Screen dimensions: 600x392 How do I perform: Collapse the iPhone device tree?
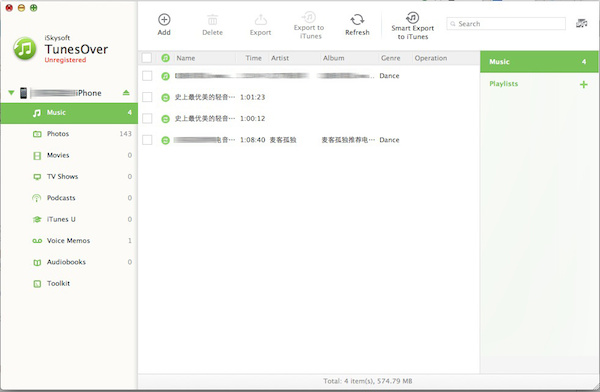click(11, 93)
